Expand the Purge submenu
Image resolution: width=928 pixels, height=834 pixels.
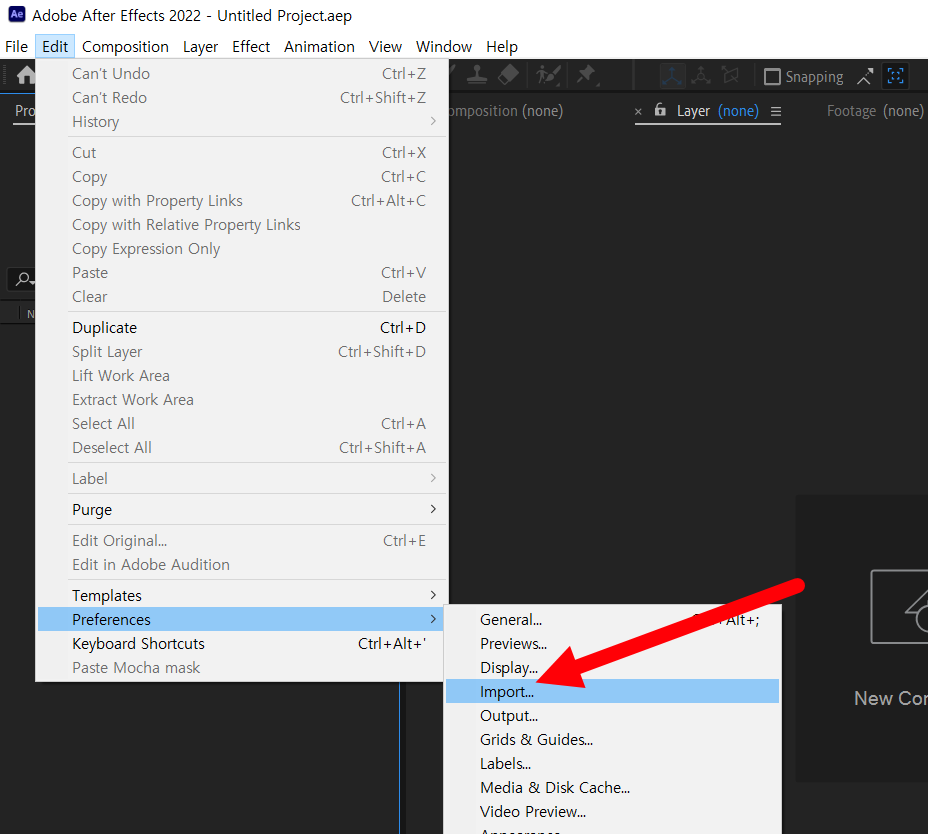(x=241, y=510)
